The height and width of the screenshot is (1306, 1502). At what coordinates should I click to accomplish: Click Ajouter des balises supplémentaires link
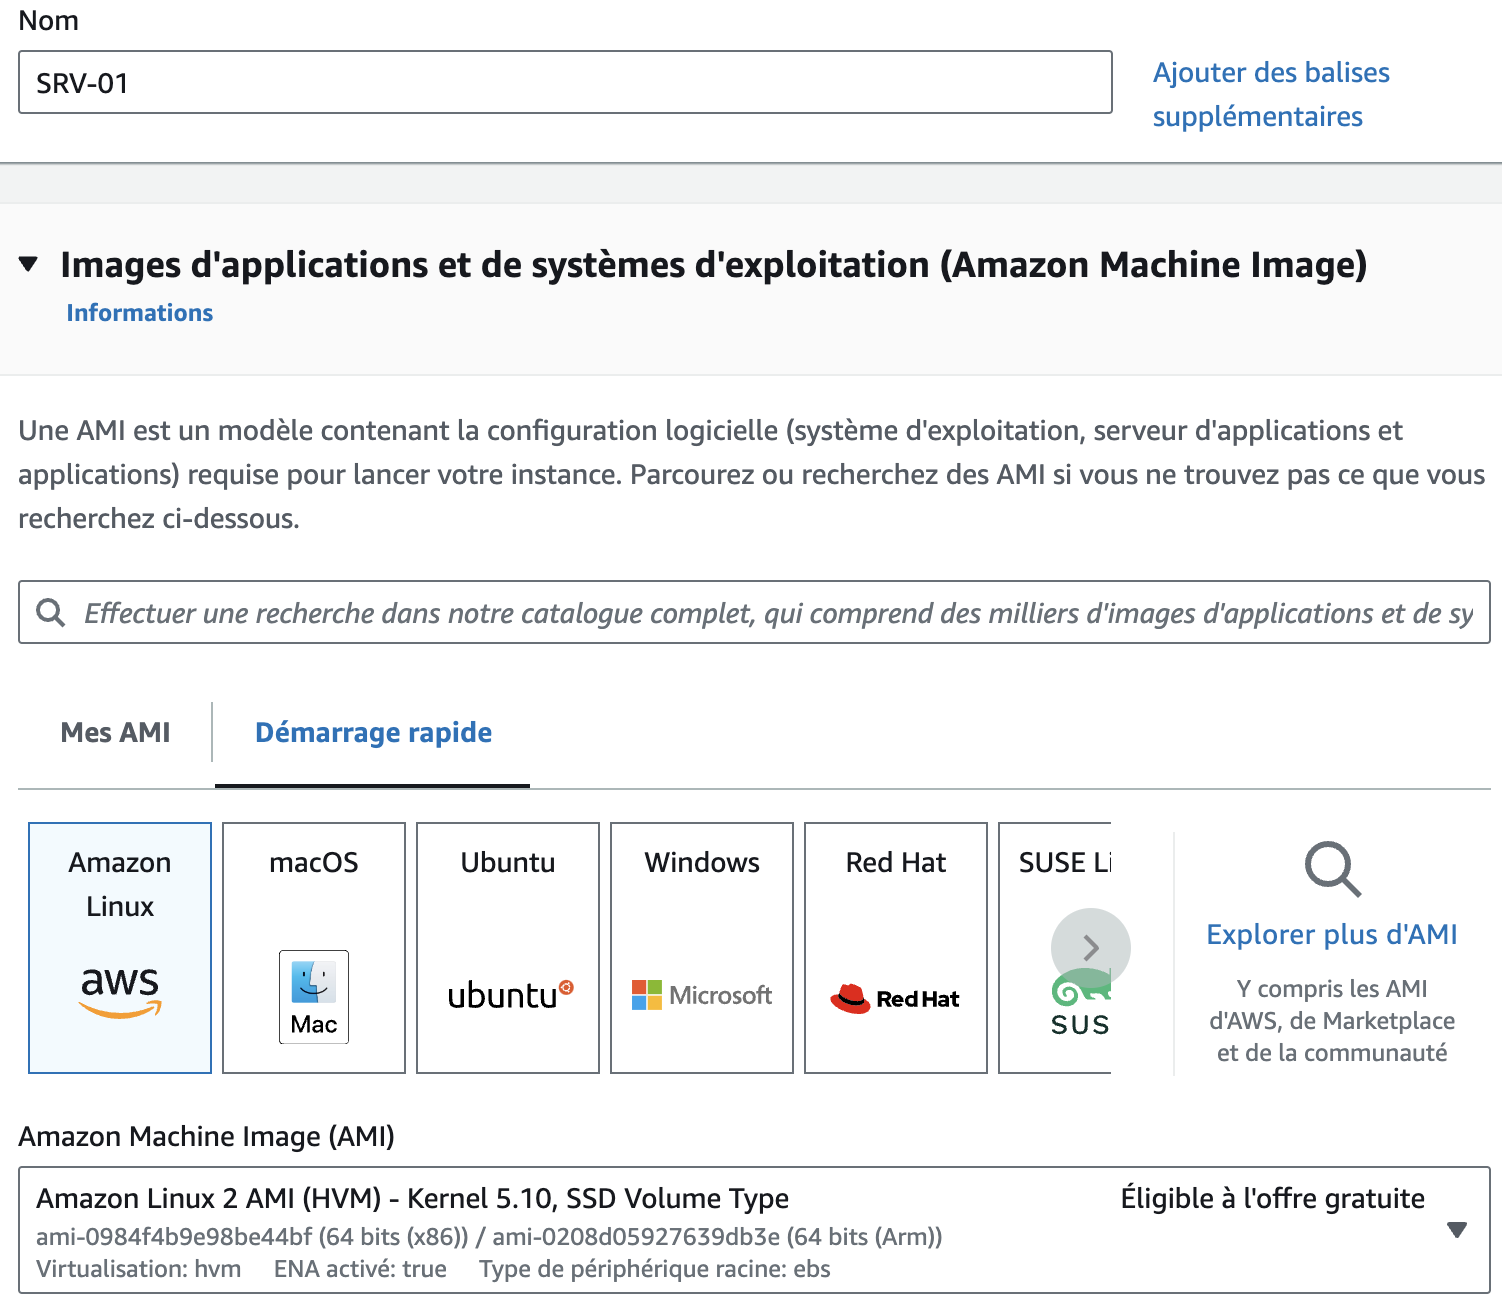click(x=1270, y=95)
